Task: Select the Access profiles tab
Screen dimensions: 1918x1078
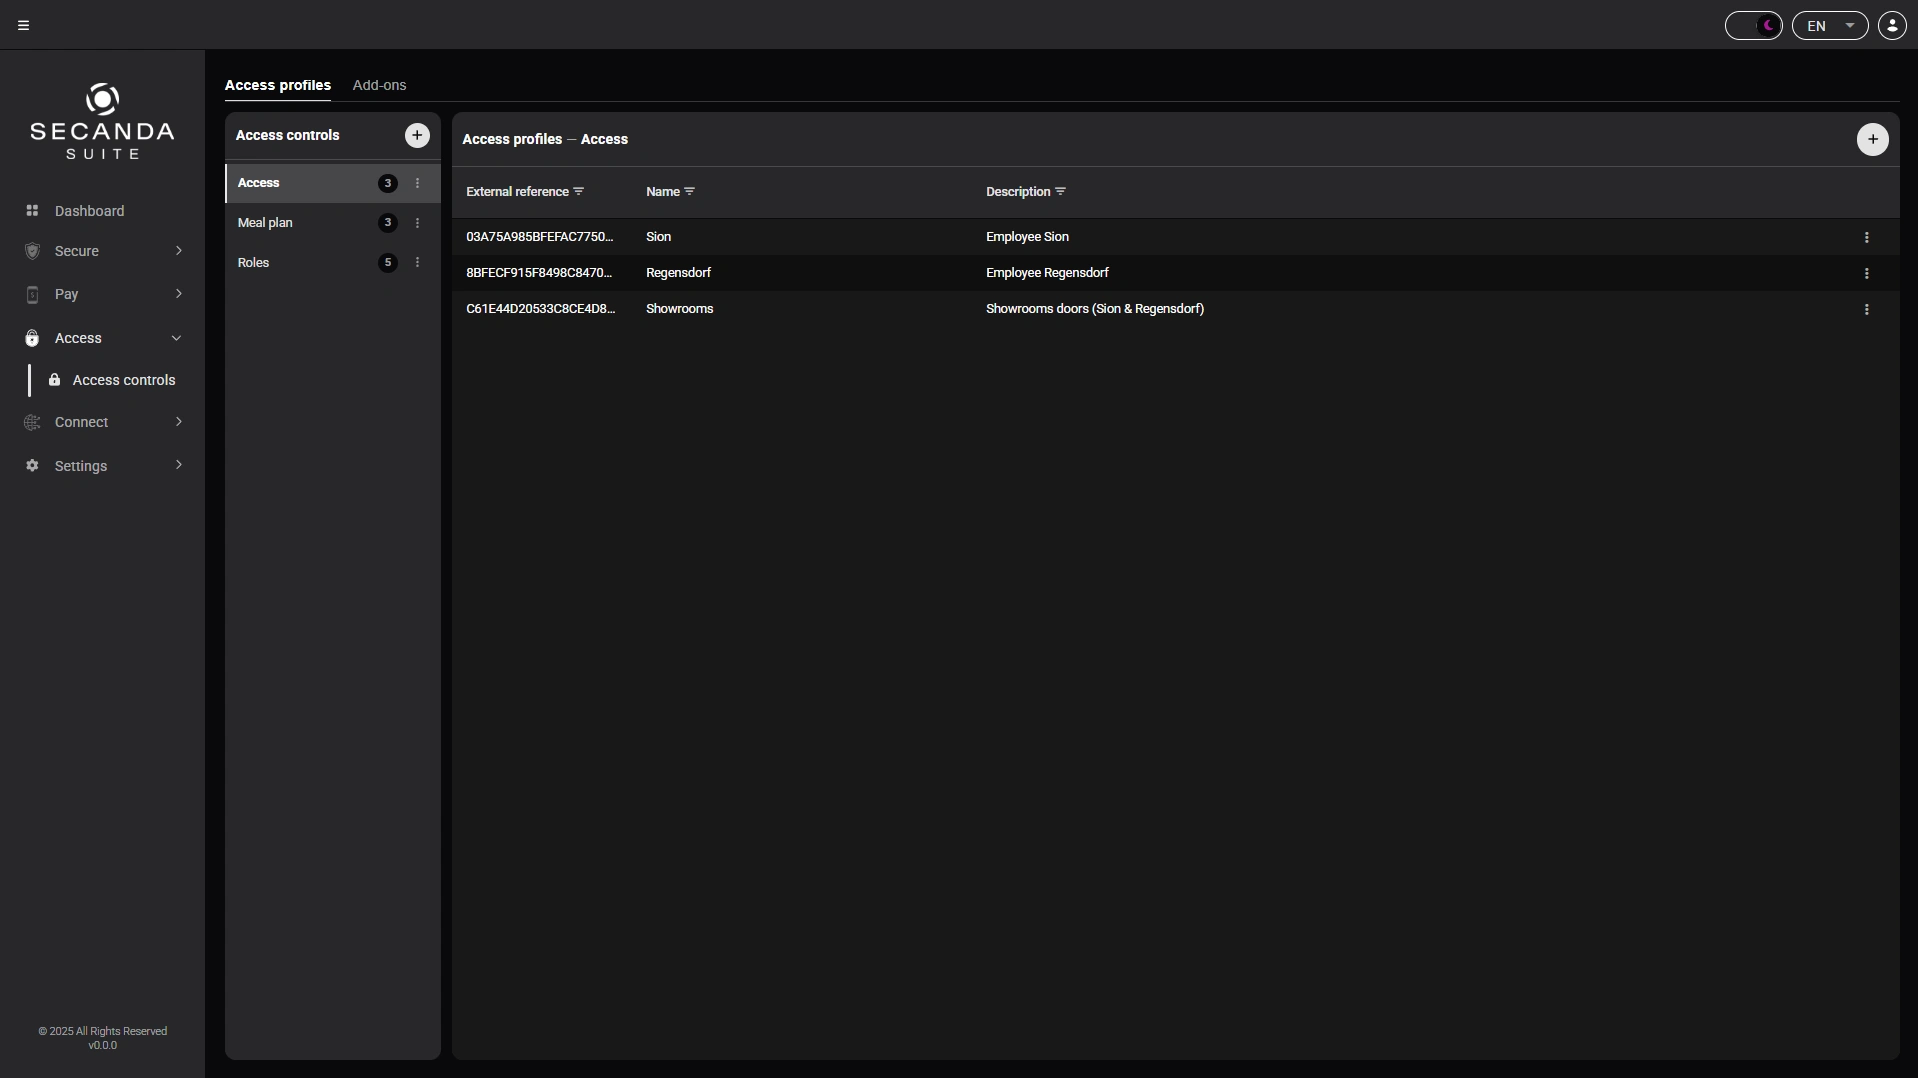Action: 277,85
